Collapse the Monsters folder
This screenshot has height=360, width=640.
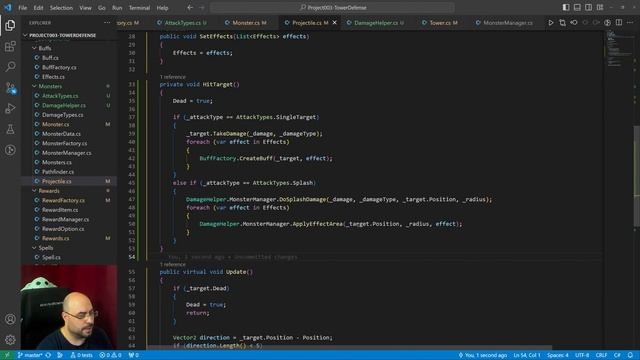click(x=50, y=86)
